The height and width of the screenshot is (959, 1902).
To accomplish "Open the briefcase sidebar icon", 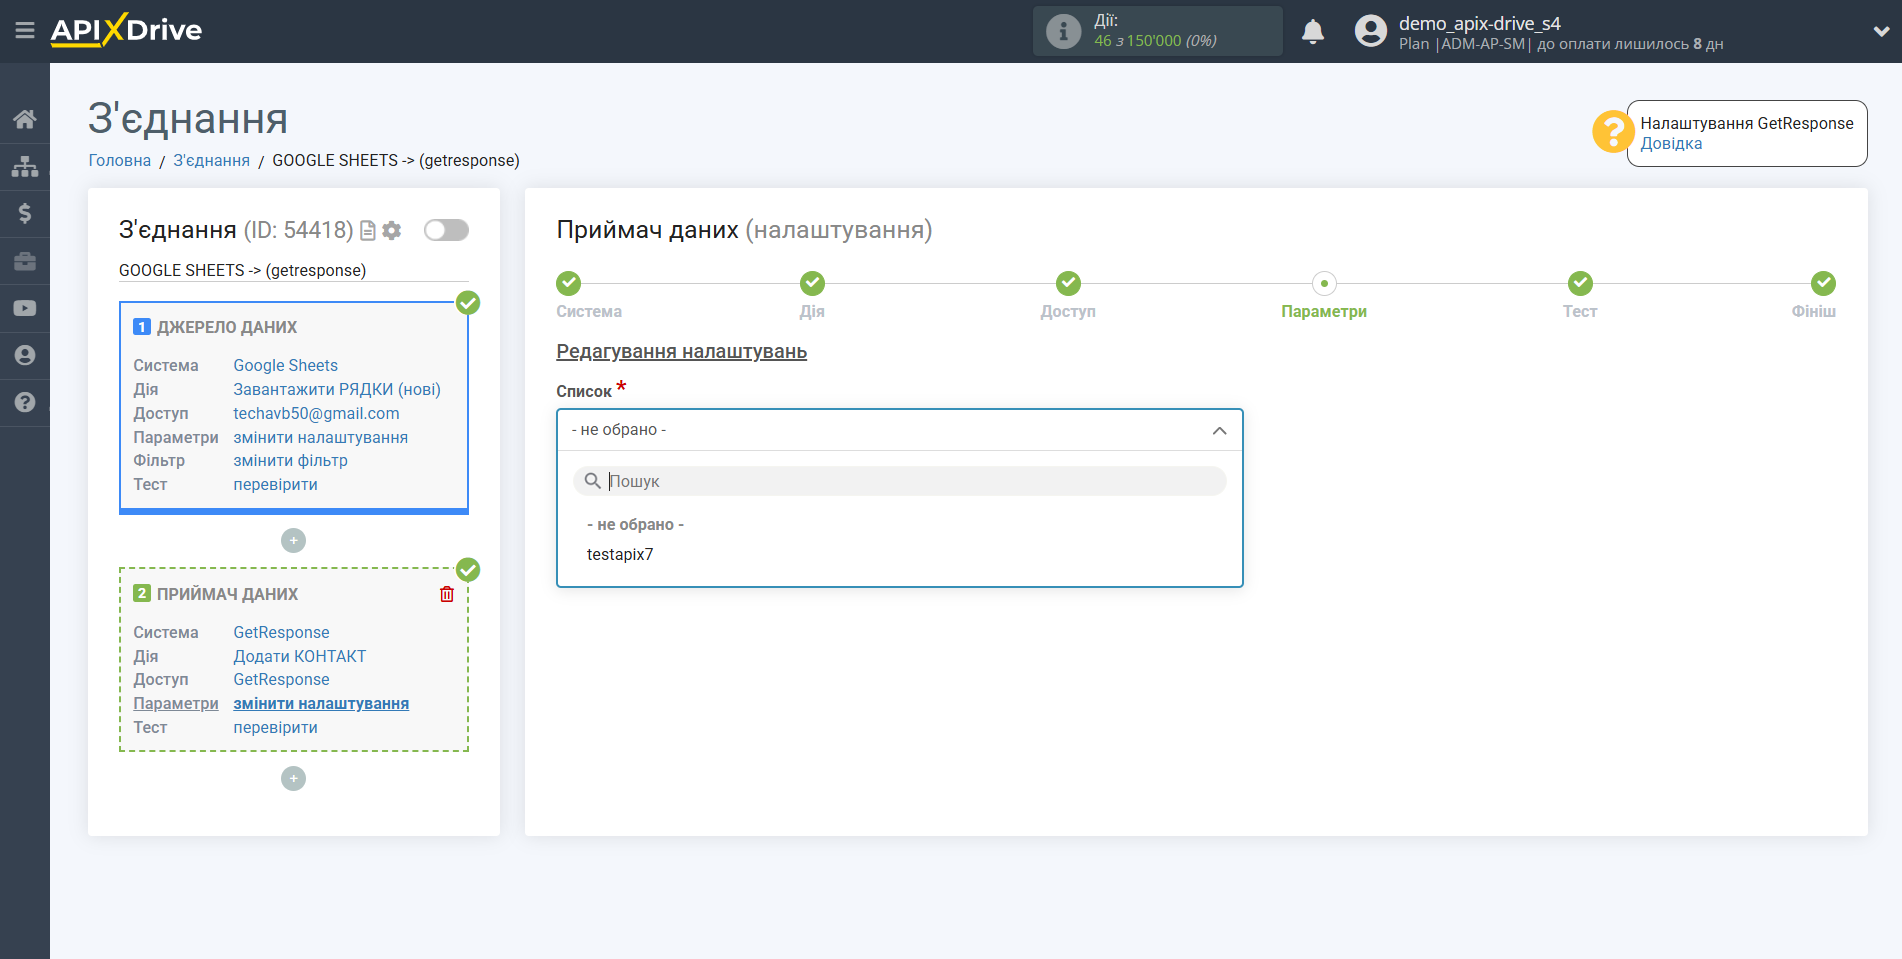I will (25, 261).
